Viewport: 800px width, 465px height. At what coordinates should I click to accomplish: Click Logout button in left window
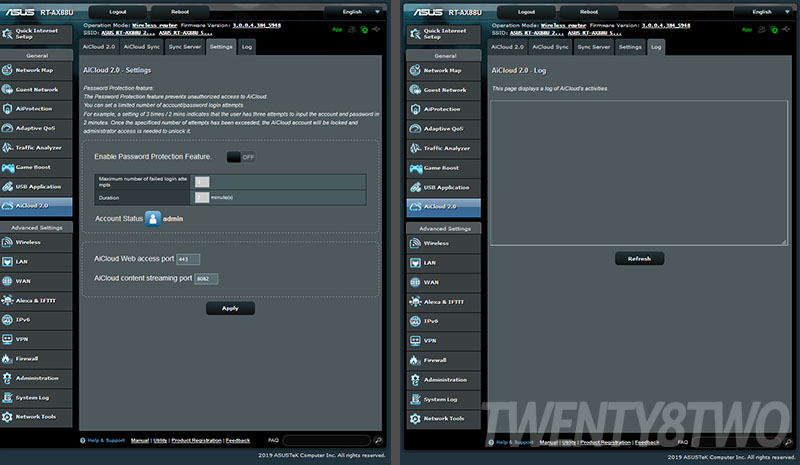[x=118, y=12]
